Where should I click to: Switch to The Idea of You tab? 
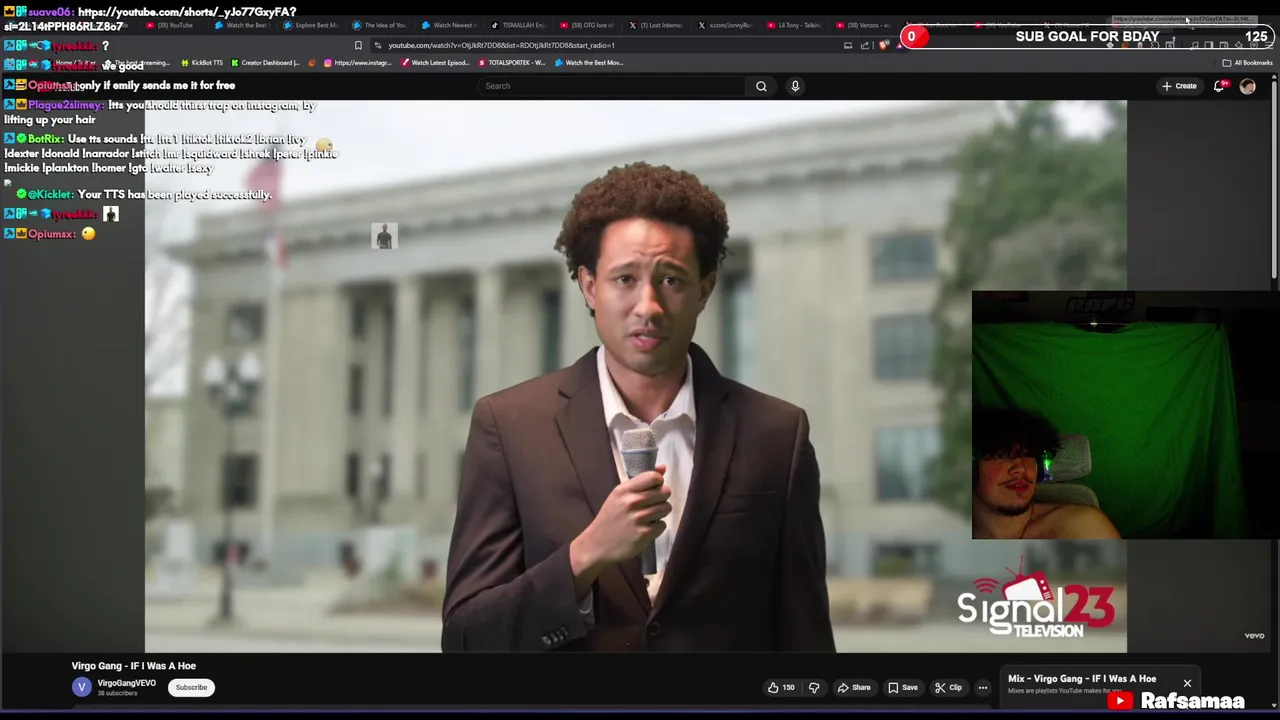point(380,25)
